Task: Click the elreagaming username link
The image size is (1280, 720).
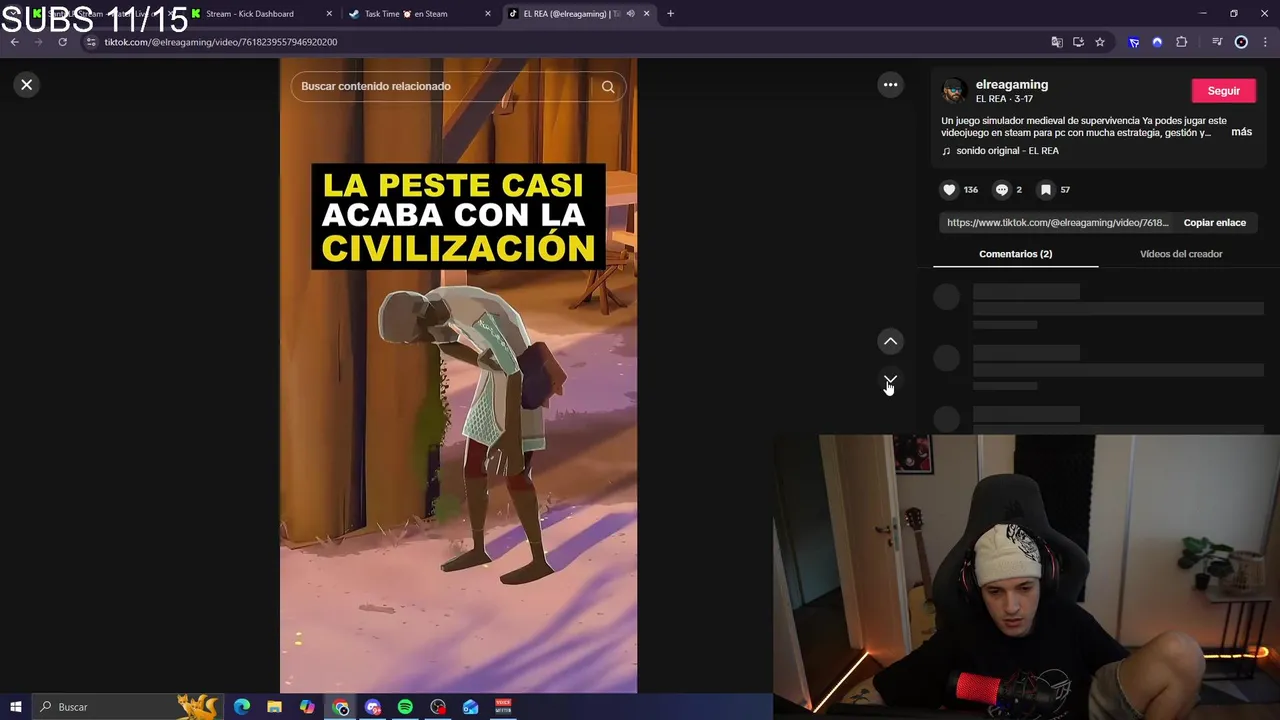Action: [x=1012, y=85]
